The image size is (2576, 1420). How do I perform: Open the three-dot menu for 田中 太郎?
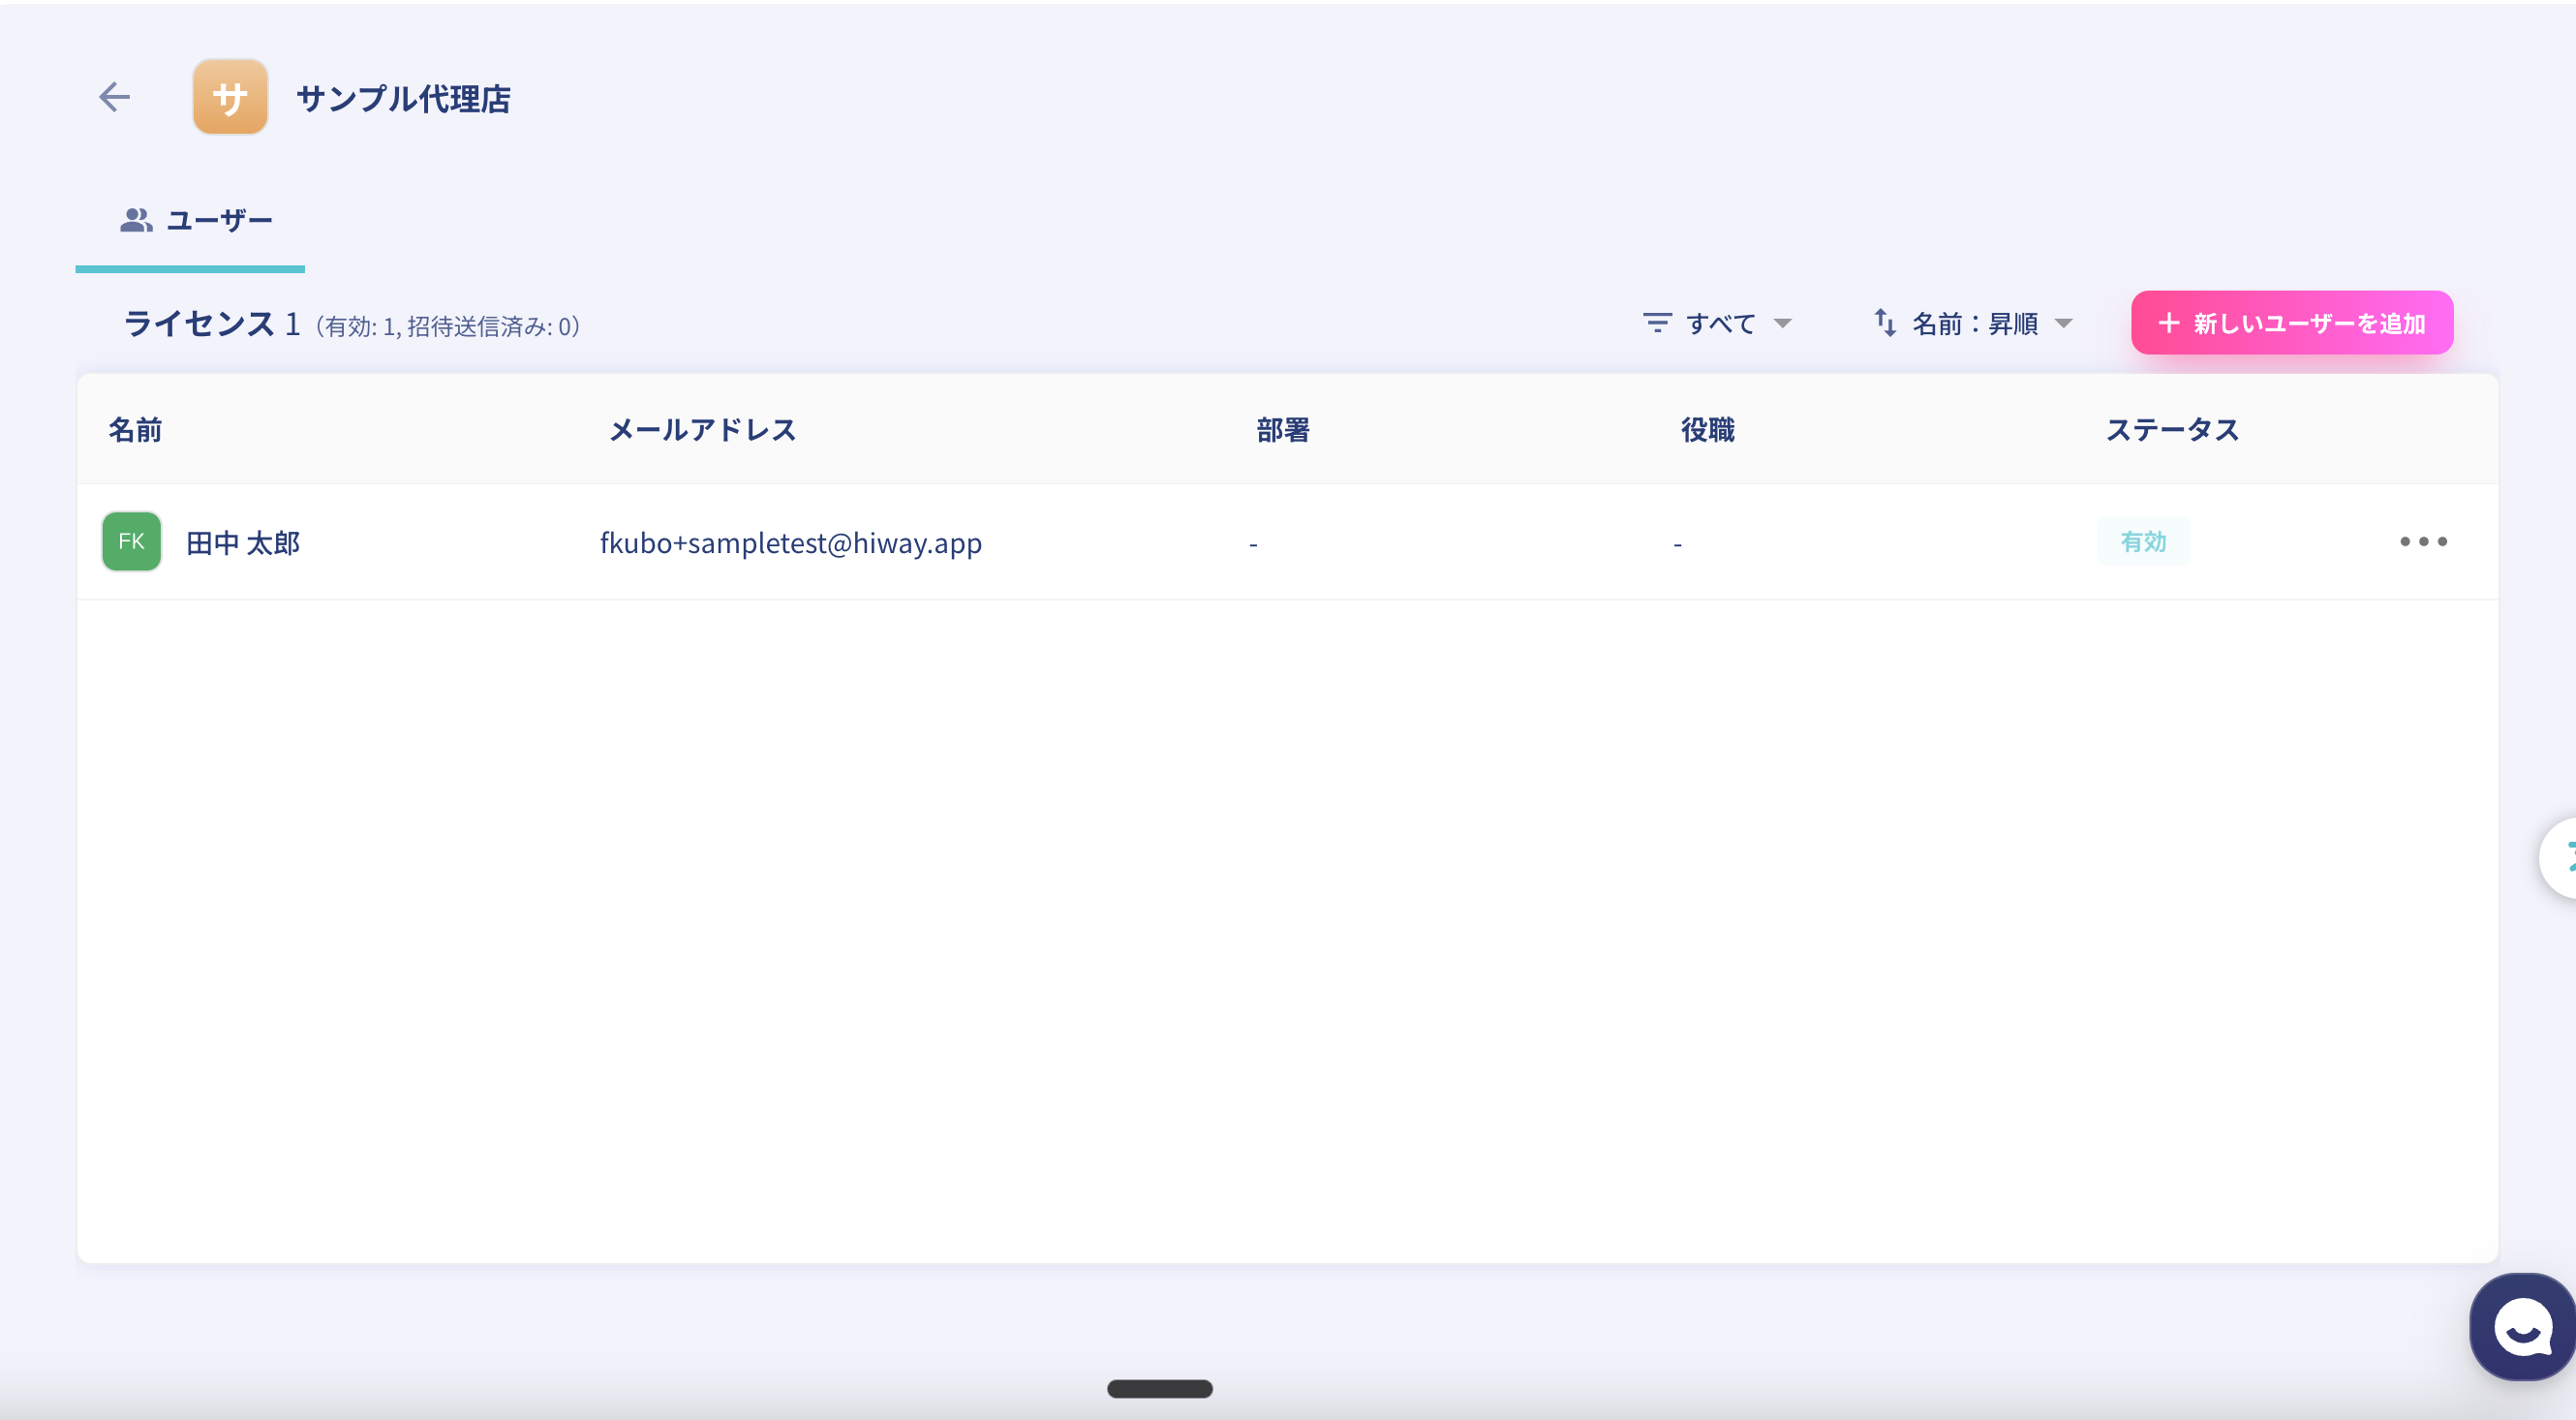pos(2423,542)
